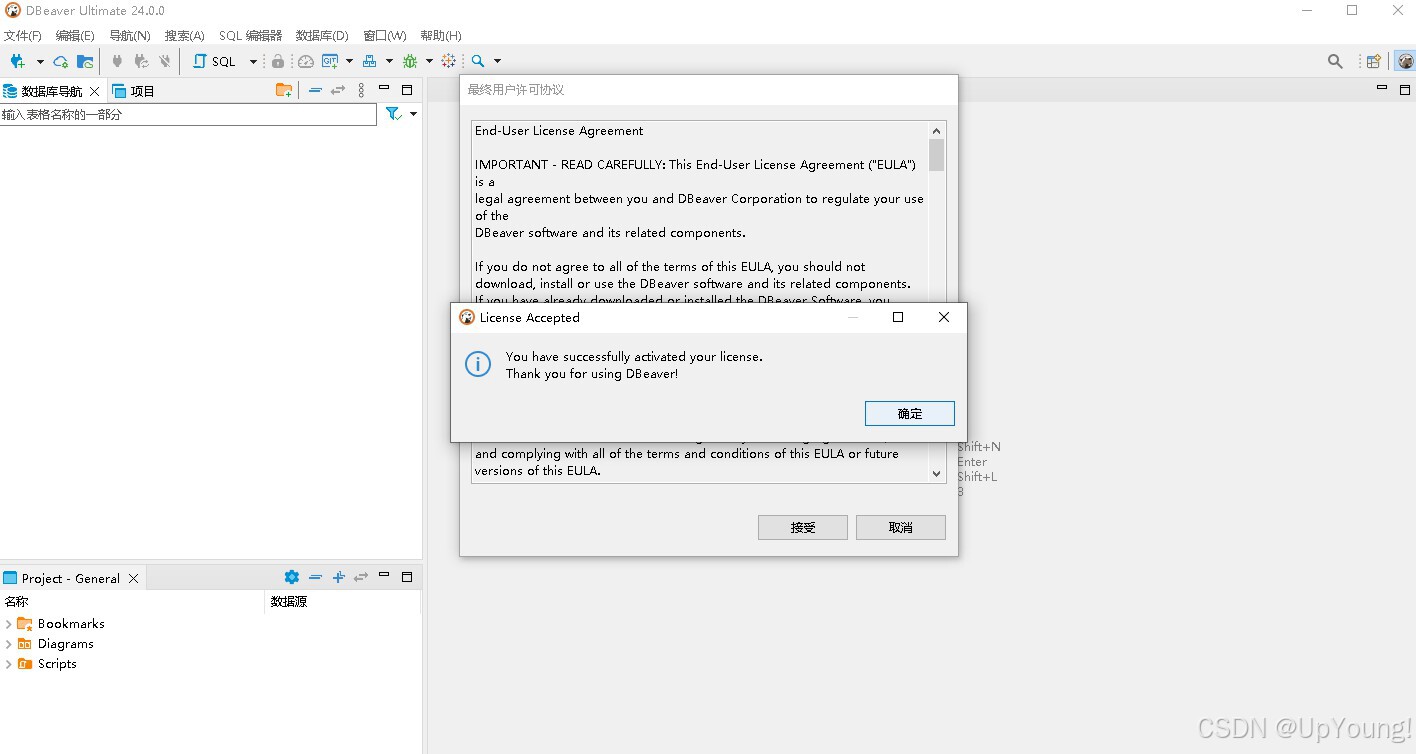
Task: Click the new database connection plug icon
Action: pos(17,61)
